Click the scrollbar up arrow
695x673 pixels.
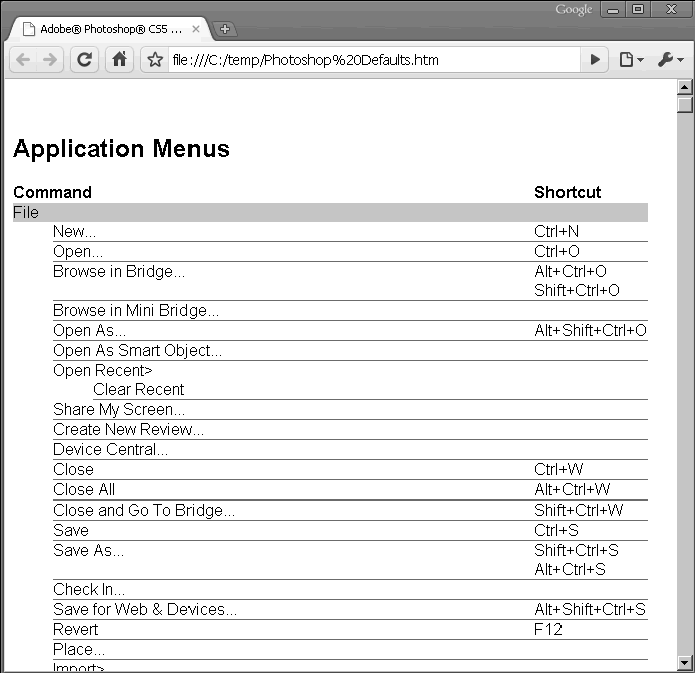click(685, 87)
